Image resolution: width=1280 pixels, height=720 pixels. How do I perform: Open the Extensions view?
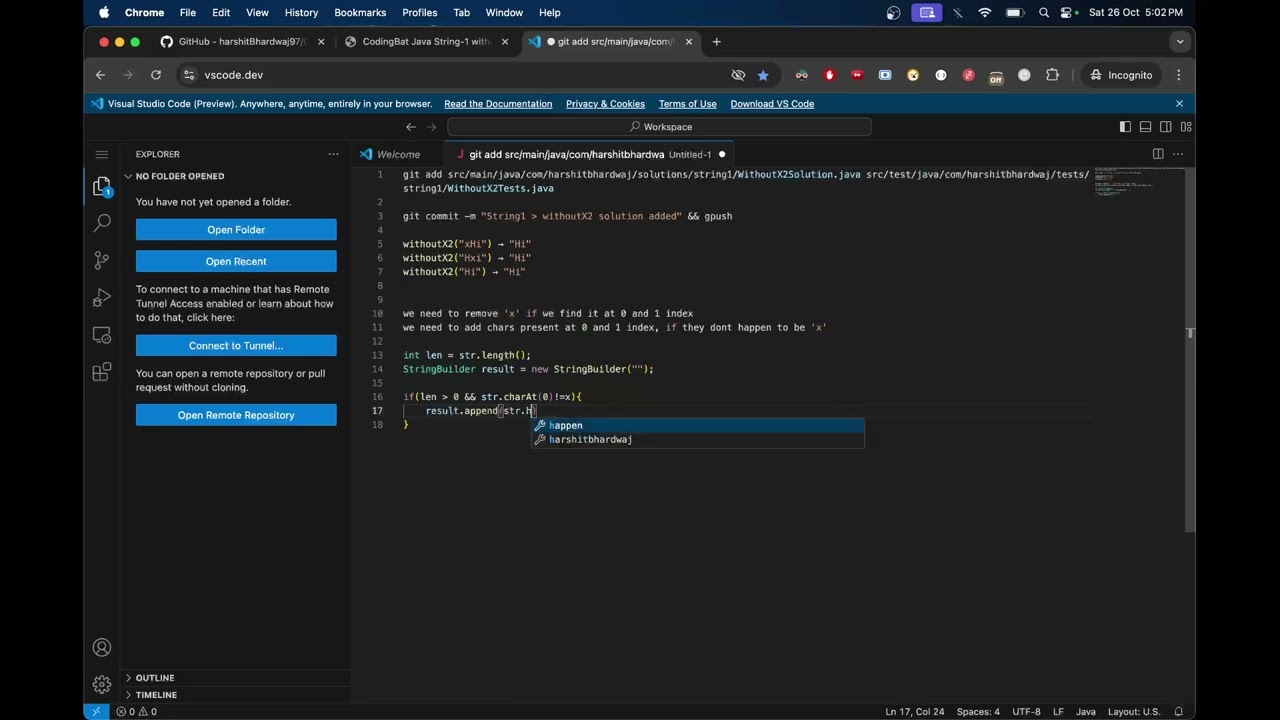click(101, 373)
